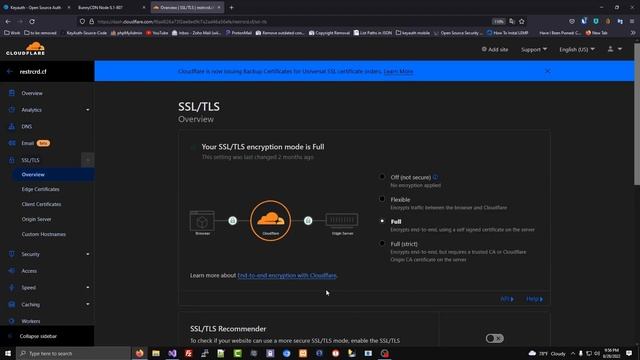The image size is (640, 360).
Task: Click Add site in the header
Action: tap(495, 49)
